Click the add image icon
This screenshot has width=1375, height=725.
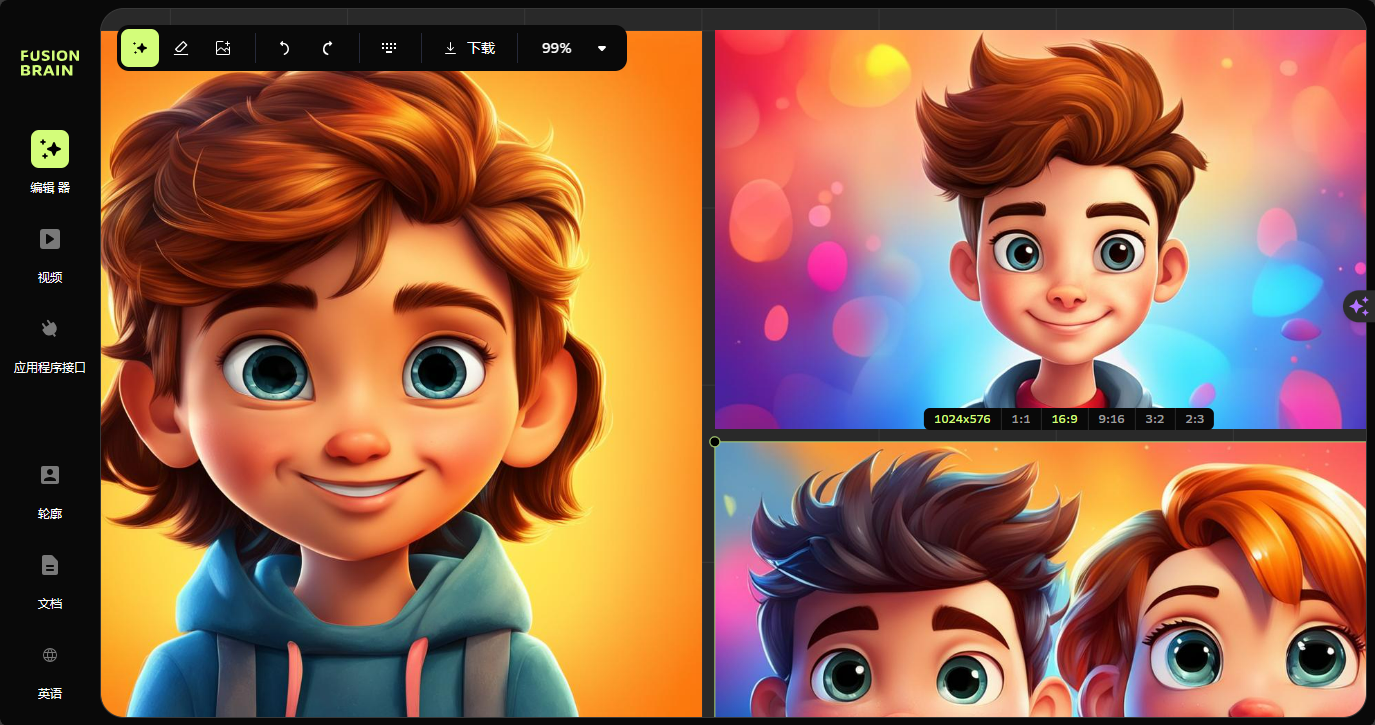[x=223, y=48]
